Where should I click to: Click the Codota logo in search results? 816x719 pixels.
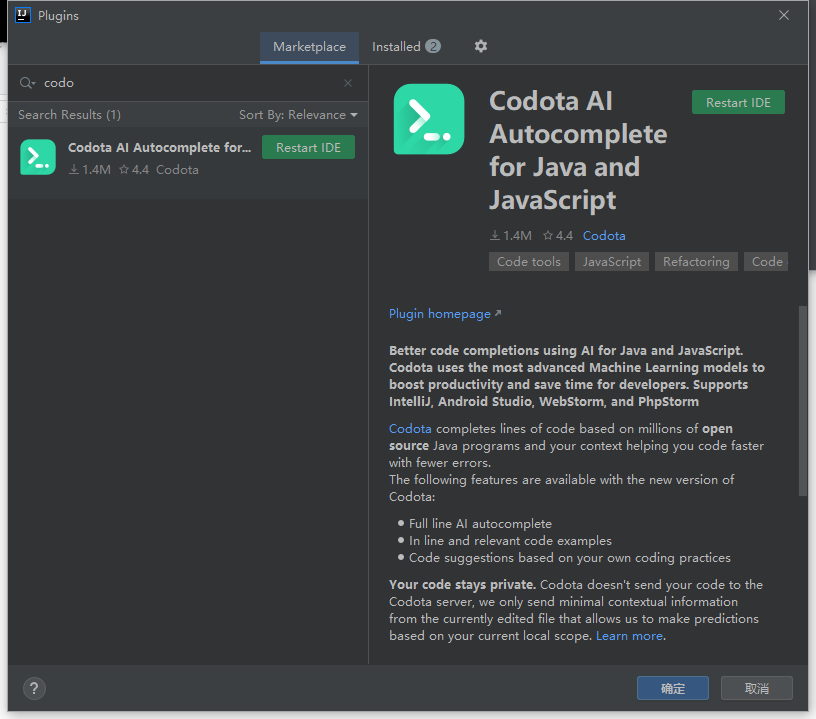[37, 157]
